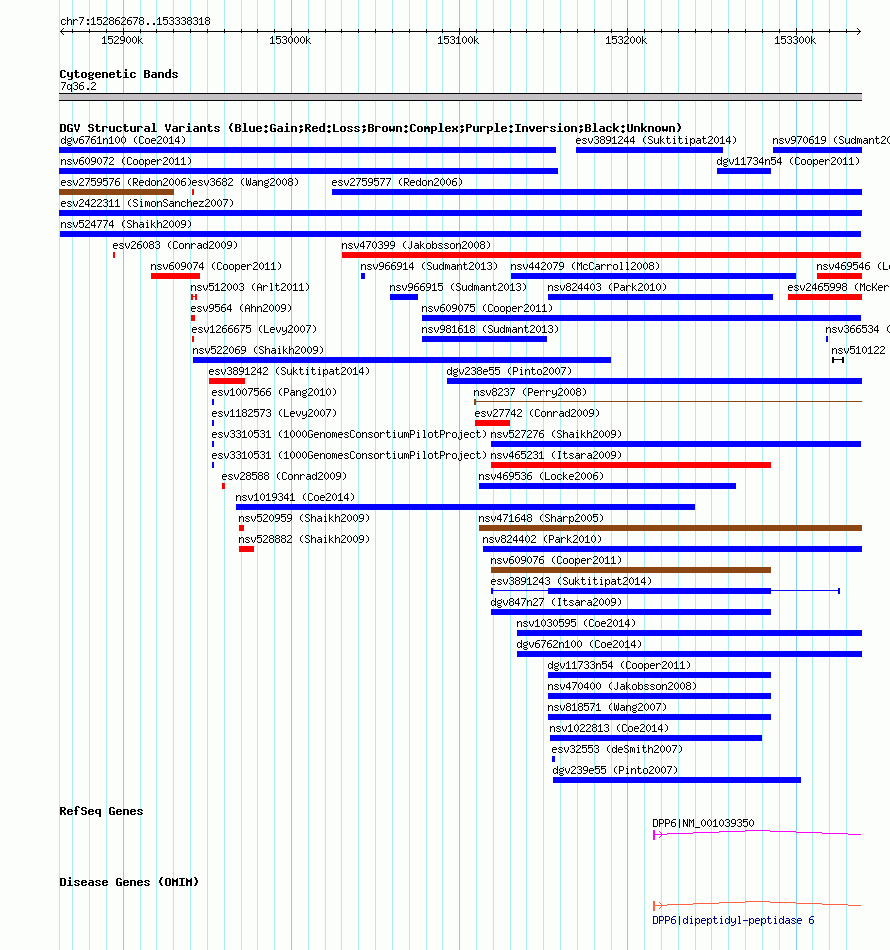Select nsv824402 (Park2010) variant
The height and width of the screenshot is (950, 890).
point(672,549)
